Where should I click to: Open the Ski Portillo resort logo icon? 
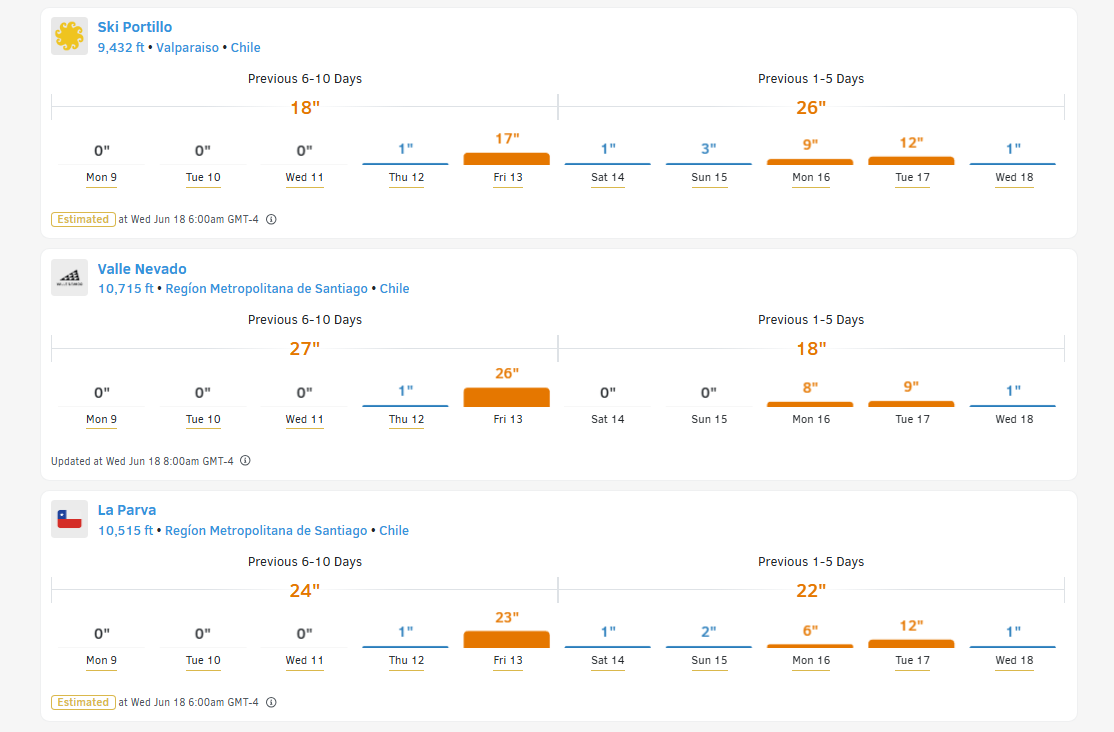[x=69, y=36]
